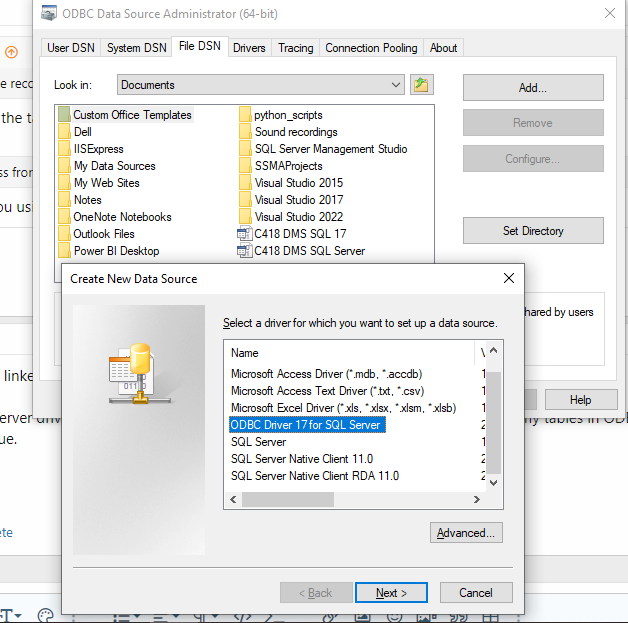
Task: Select the SQL Server Management Studio folder
Action: point(324,149)
